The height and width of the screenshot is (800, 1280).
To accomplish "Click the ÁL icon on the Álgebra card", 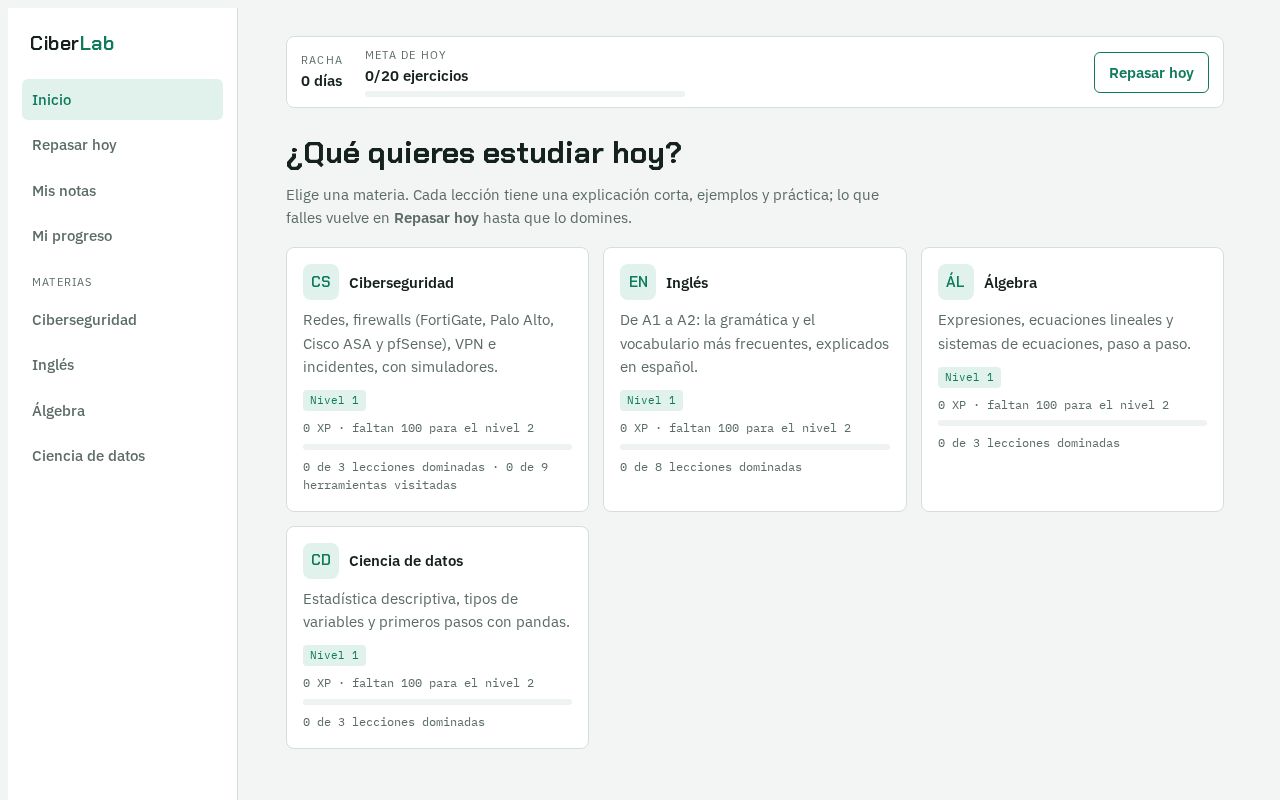I will click(956, 282).
